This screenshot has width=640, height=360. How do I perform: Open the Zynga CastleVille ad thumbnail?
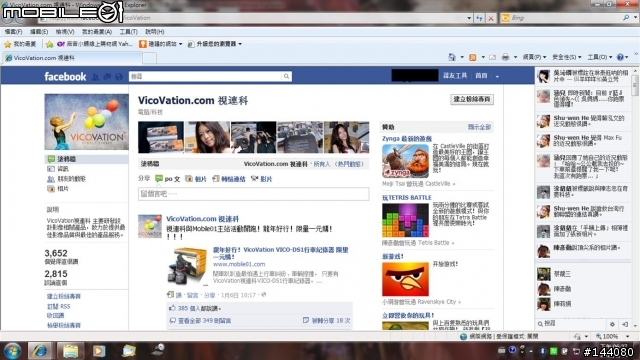pos(405,160)
